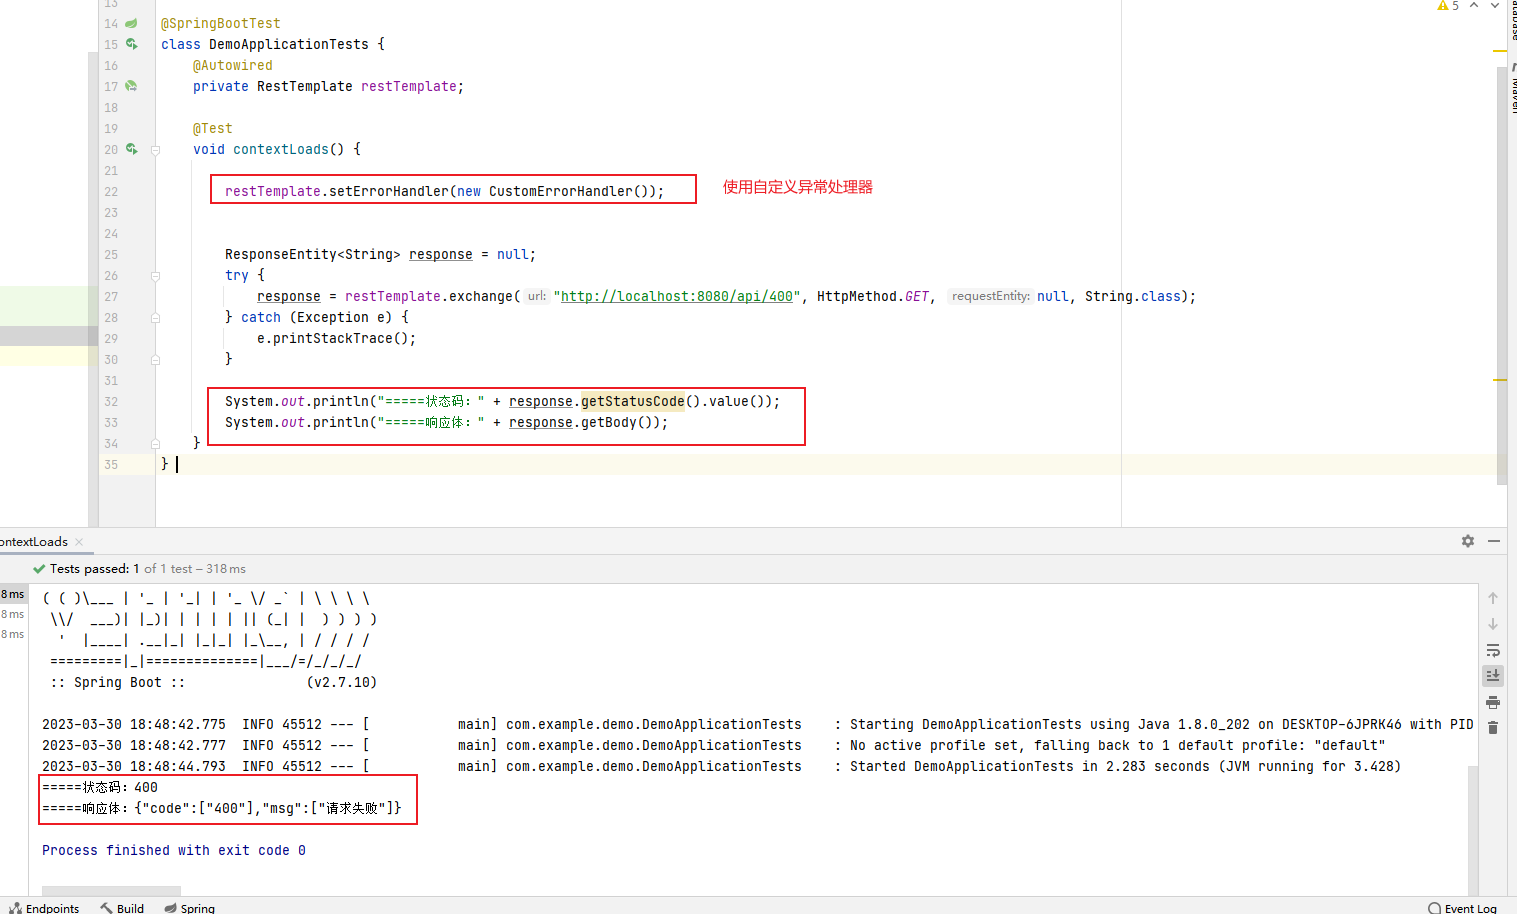Open the Spring tool window
This screenshot has height=914, width=1517.
click(189, 908)
